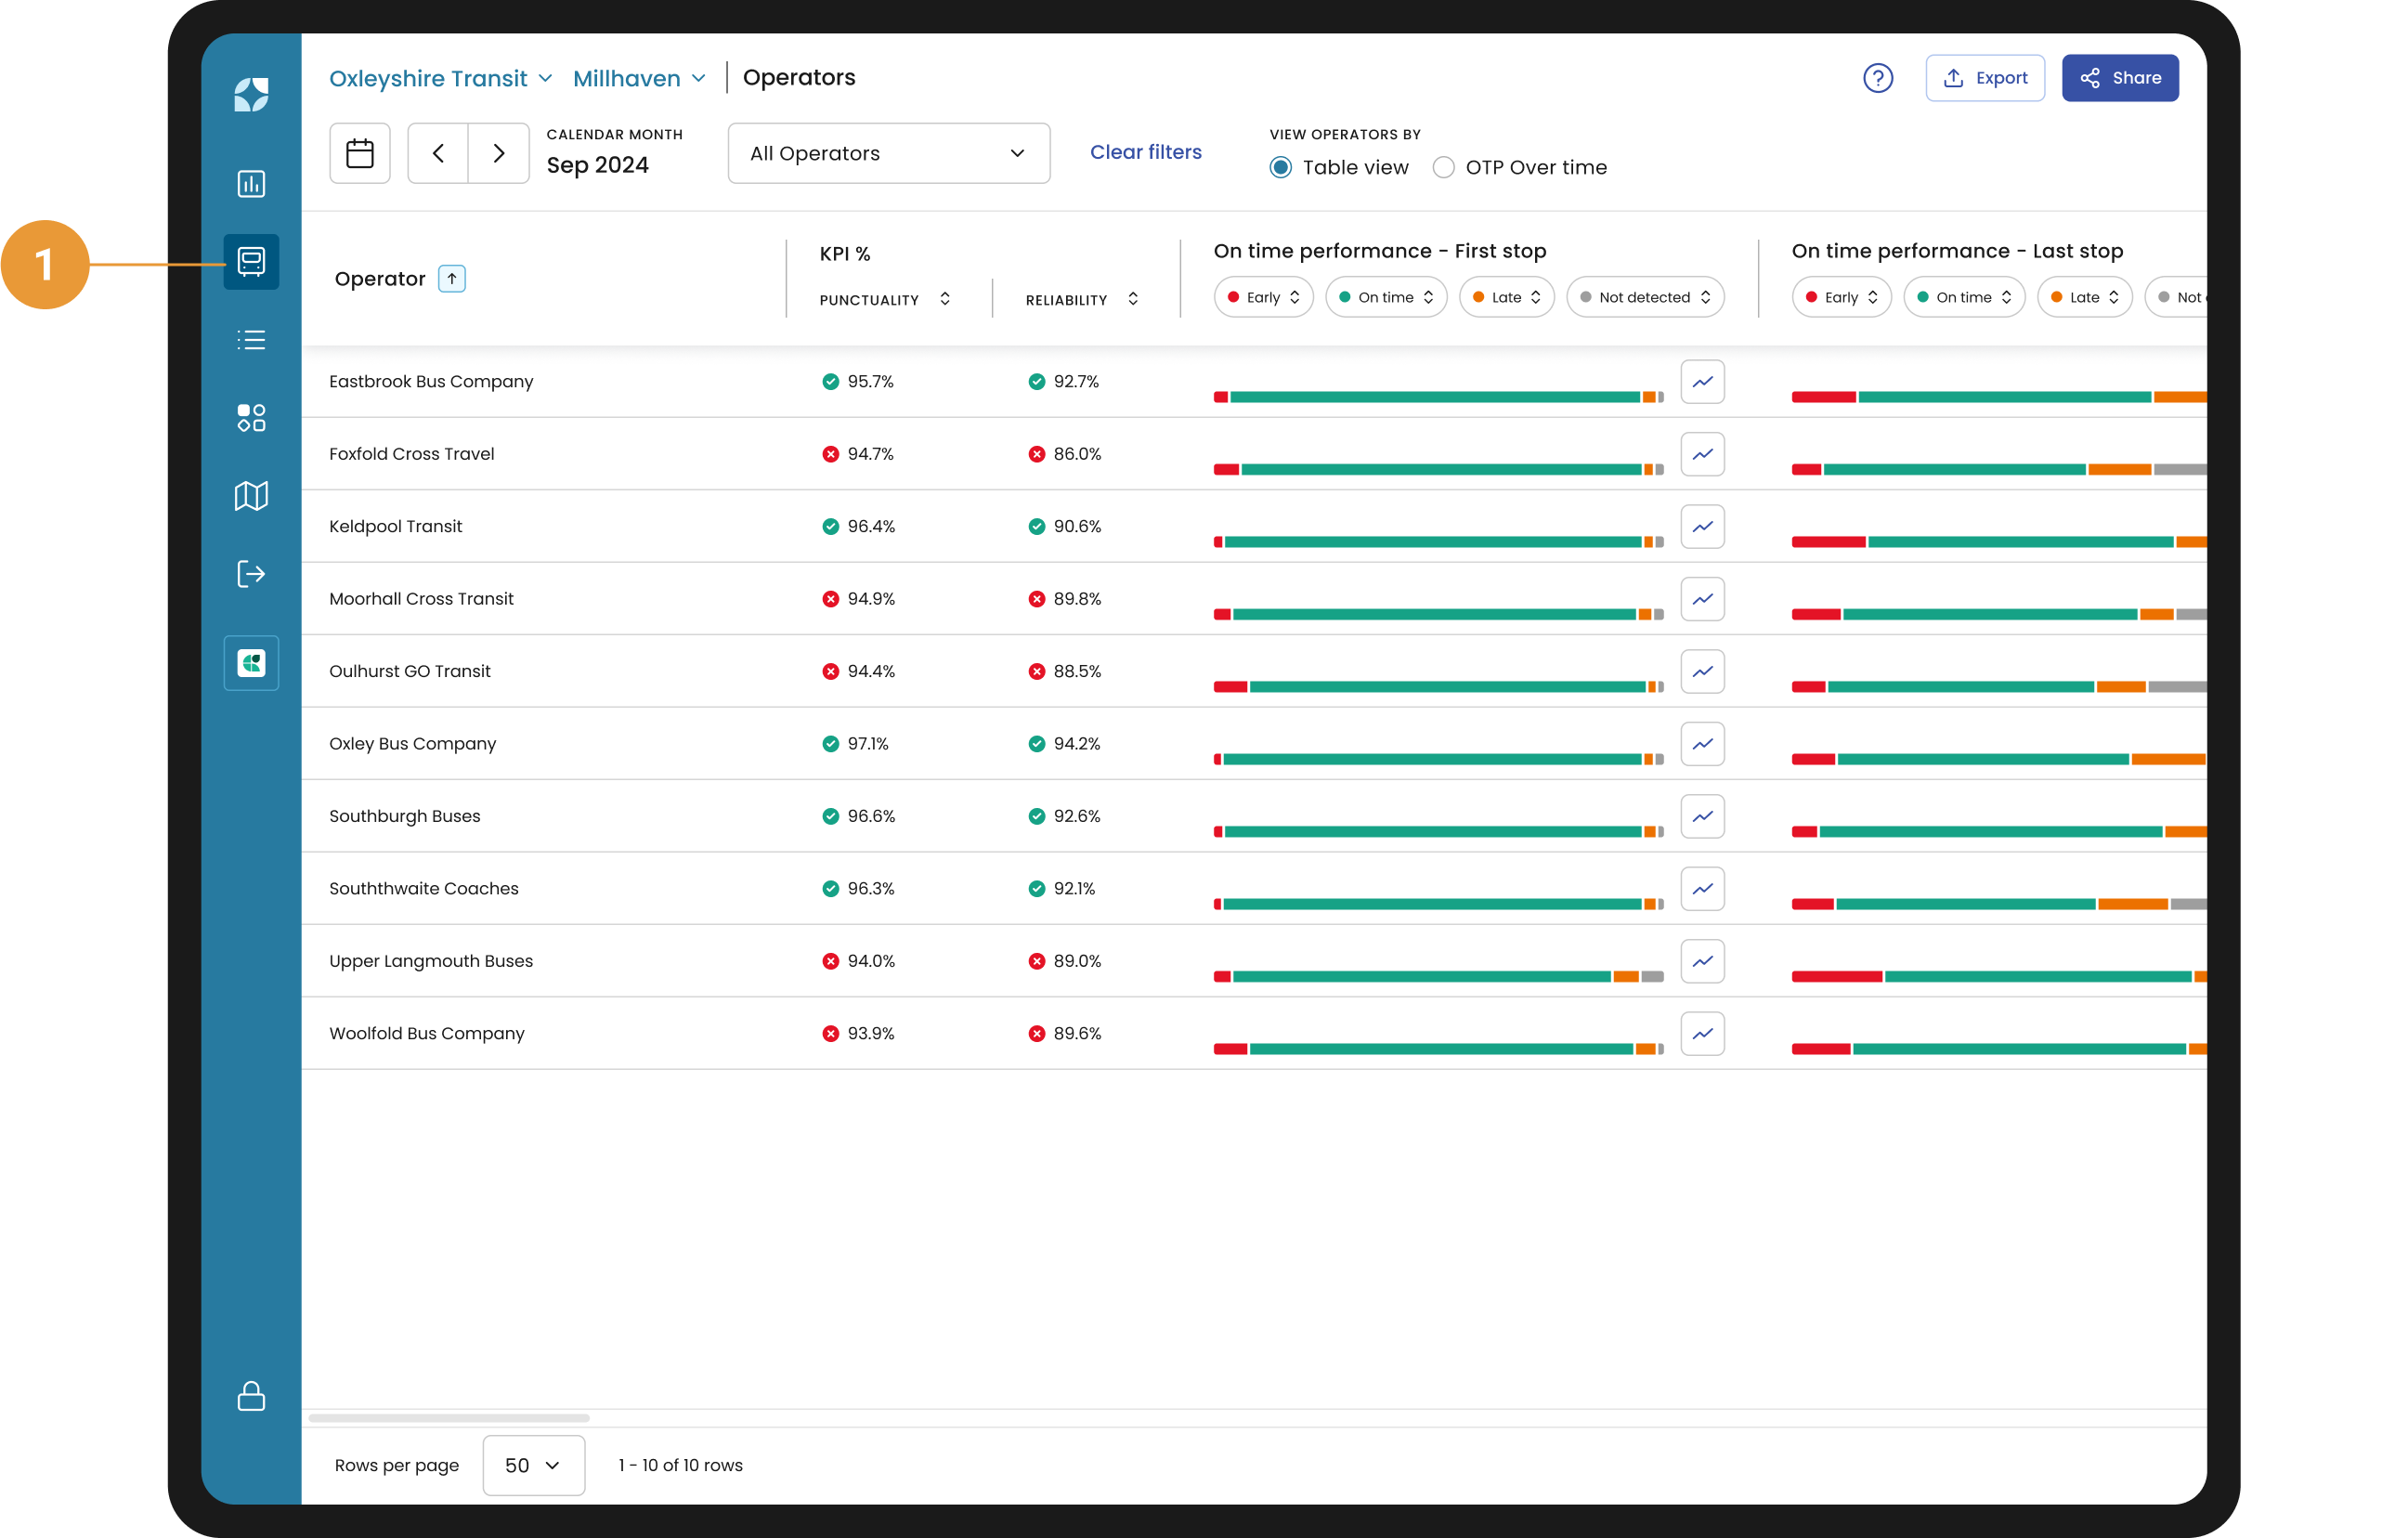Toggle the Operator column sort arrow
Image resolution: width=2408 pixels, height=1538 pixels.
[x=452, y=279]
